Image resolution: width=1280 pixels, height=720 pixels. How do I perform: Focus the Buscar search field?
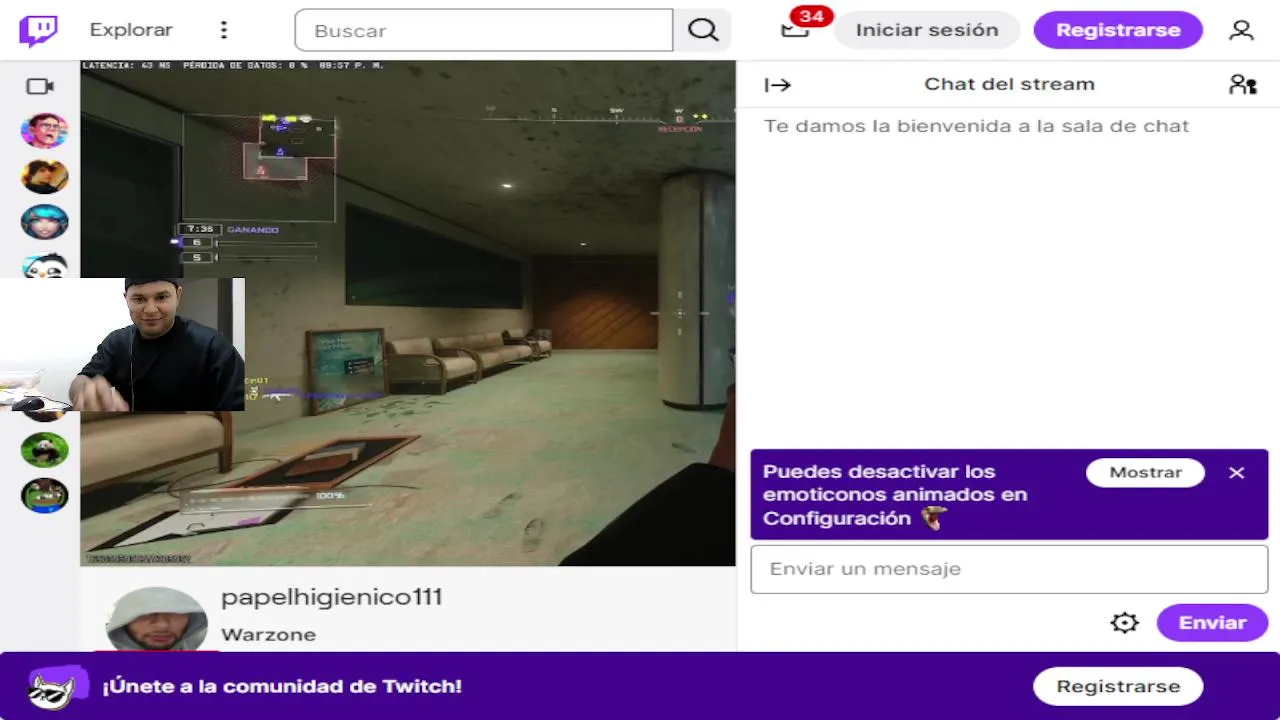484,30
